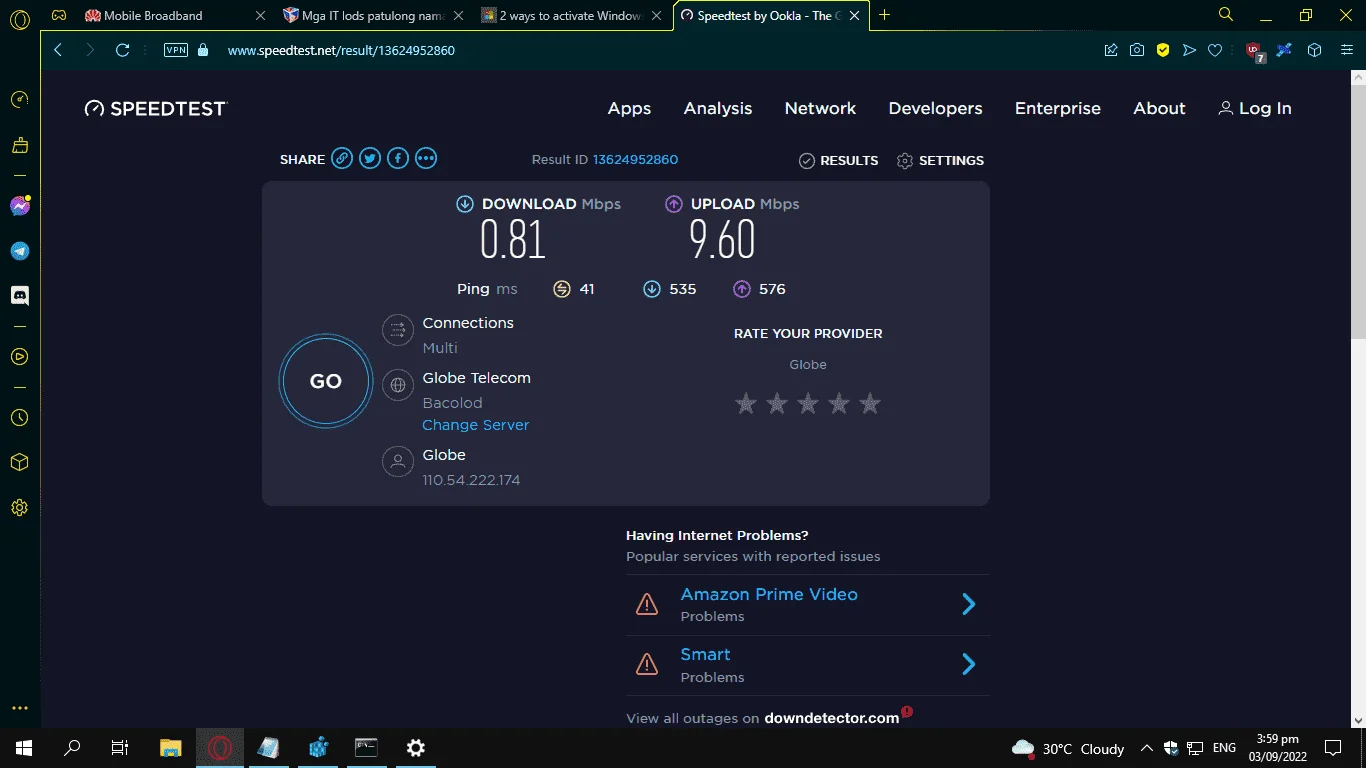The height and width of the screenshot is (768, 1366).
Task: Open the Enterprise menu item
Action: [1057, 108]
